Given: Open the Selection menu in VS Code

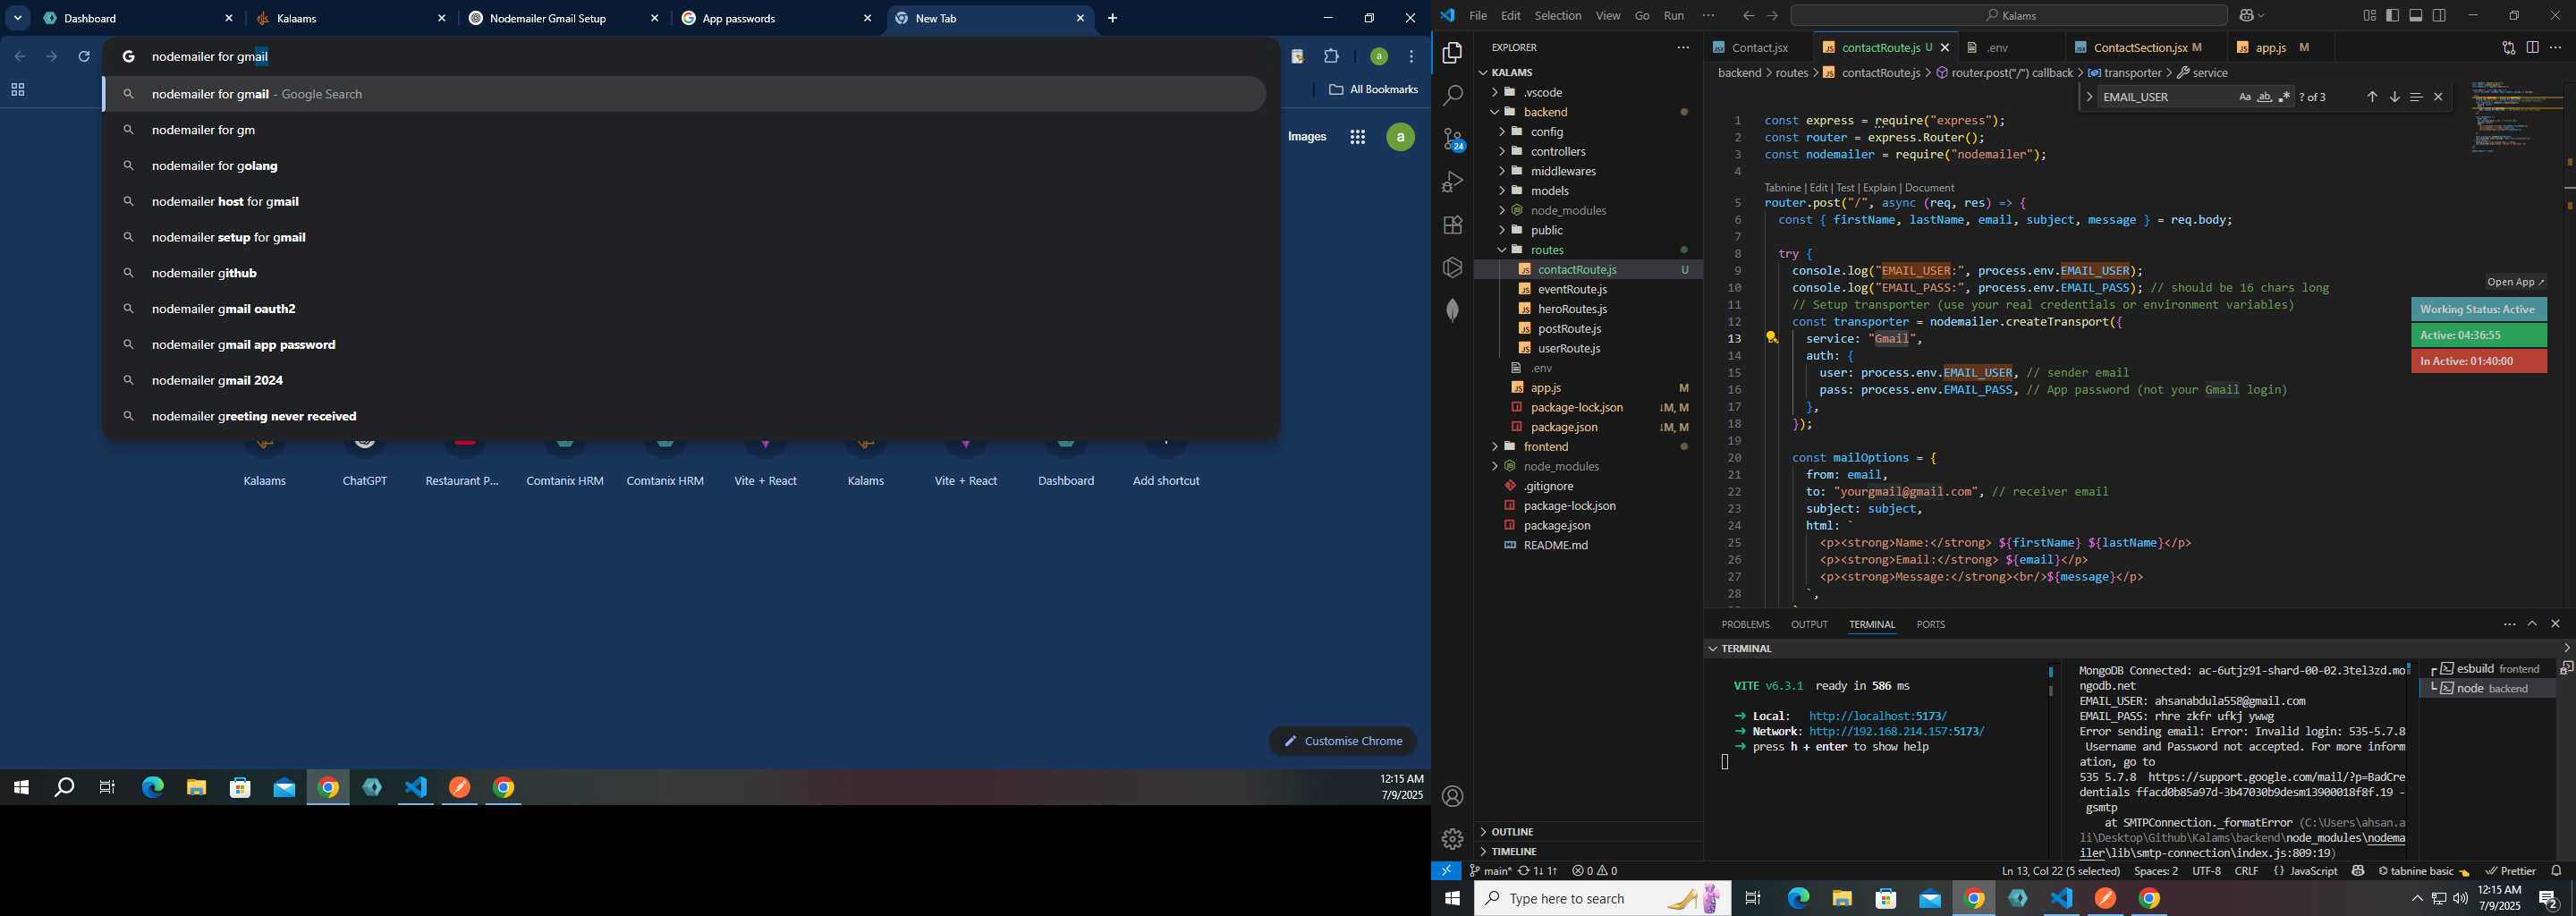Looking at the screenshot, I should tap(1558, 15).
